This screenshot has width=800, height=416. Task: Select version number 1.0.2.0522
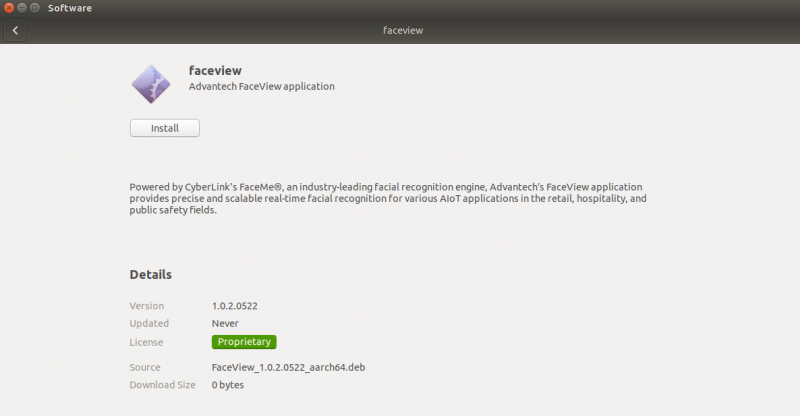point(240,305)
